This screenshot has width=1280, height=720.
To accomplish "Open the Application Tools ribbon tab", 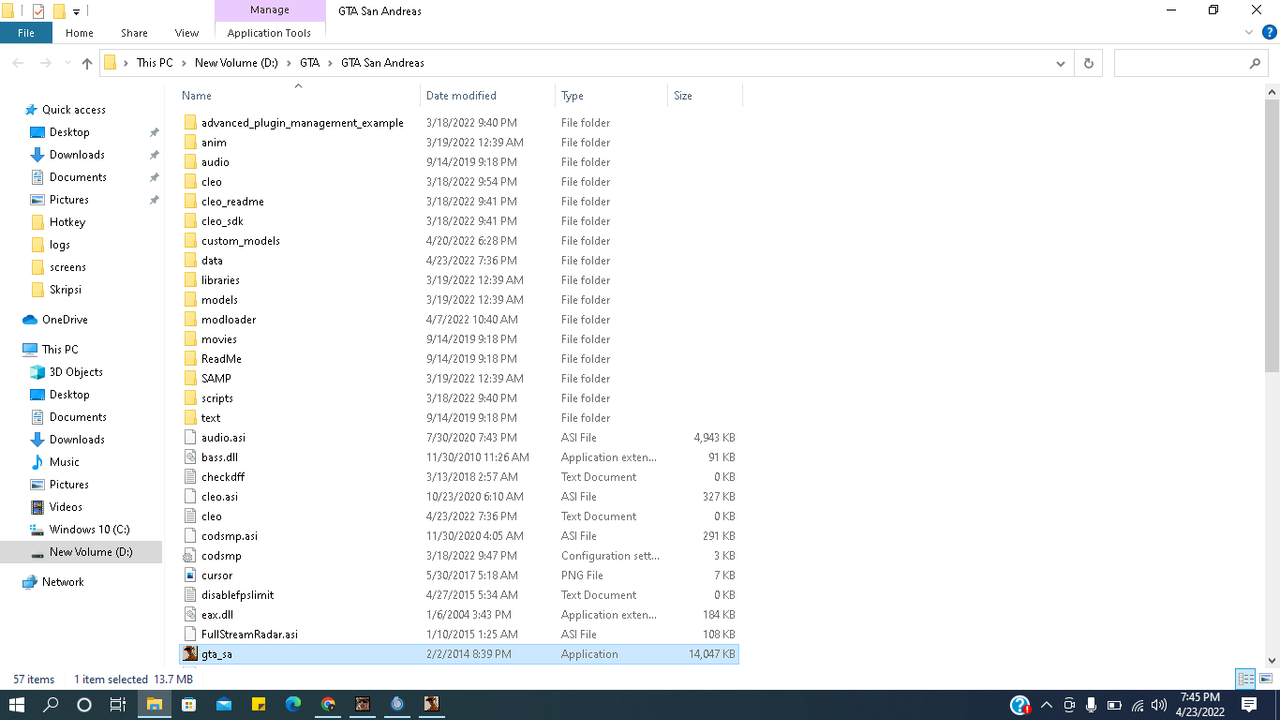I will 269,33.
